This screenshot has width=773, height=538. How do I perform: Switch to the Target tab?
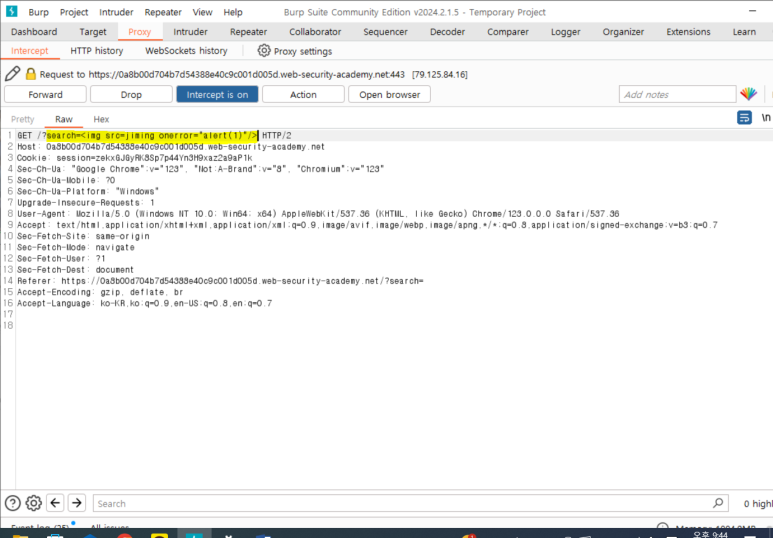[93, 32]
